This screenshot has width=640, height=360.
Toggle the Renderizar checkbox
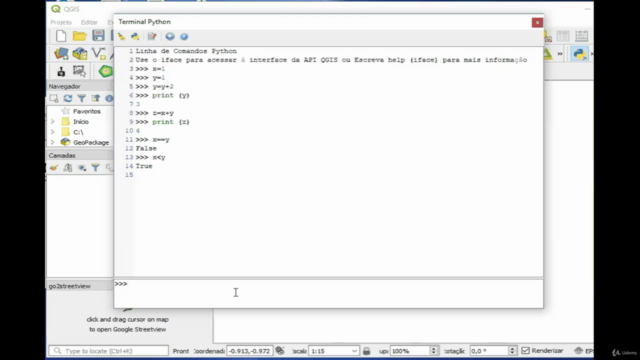click(x=526, y=351)
